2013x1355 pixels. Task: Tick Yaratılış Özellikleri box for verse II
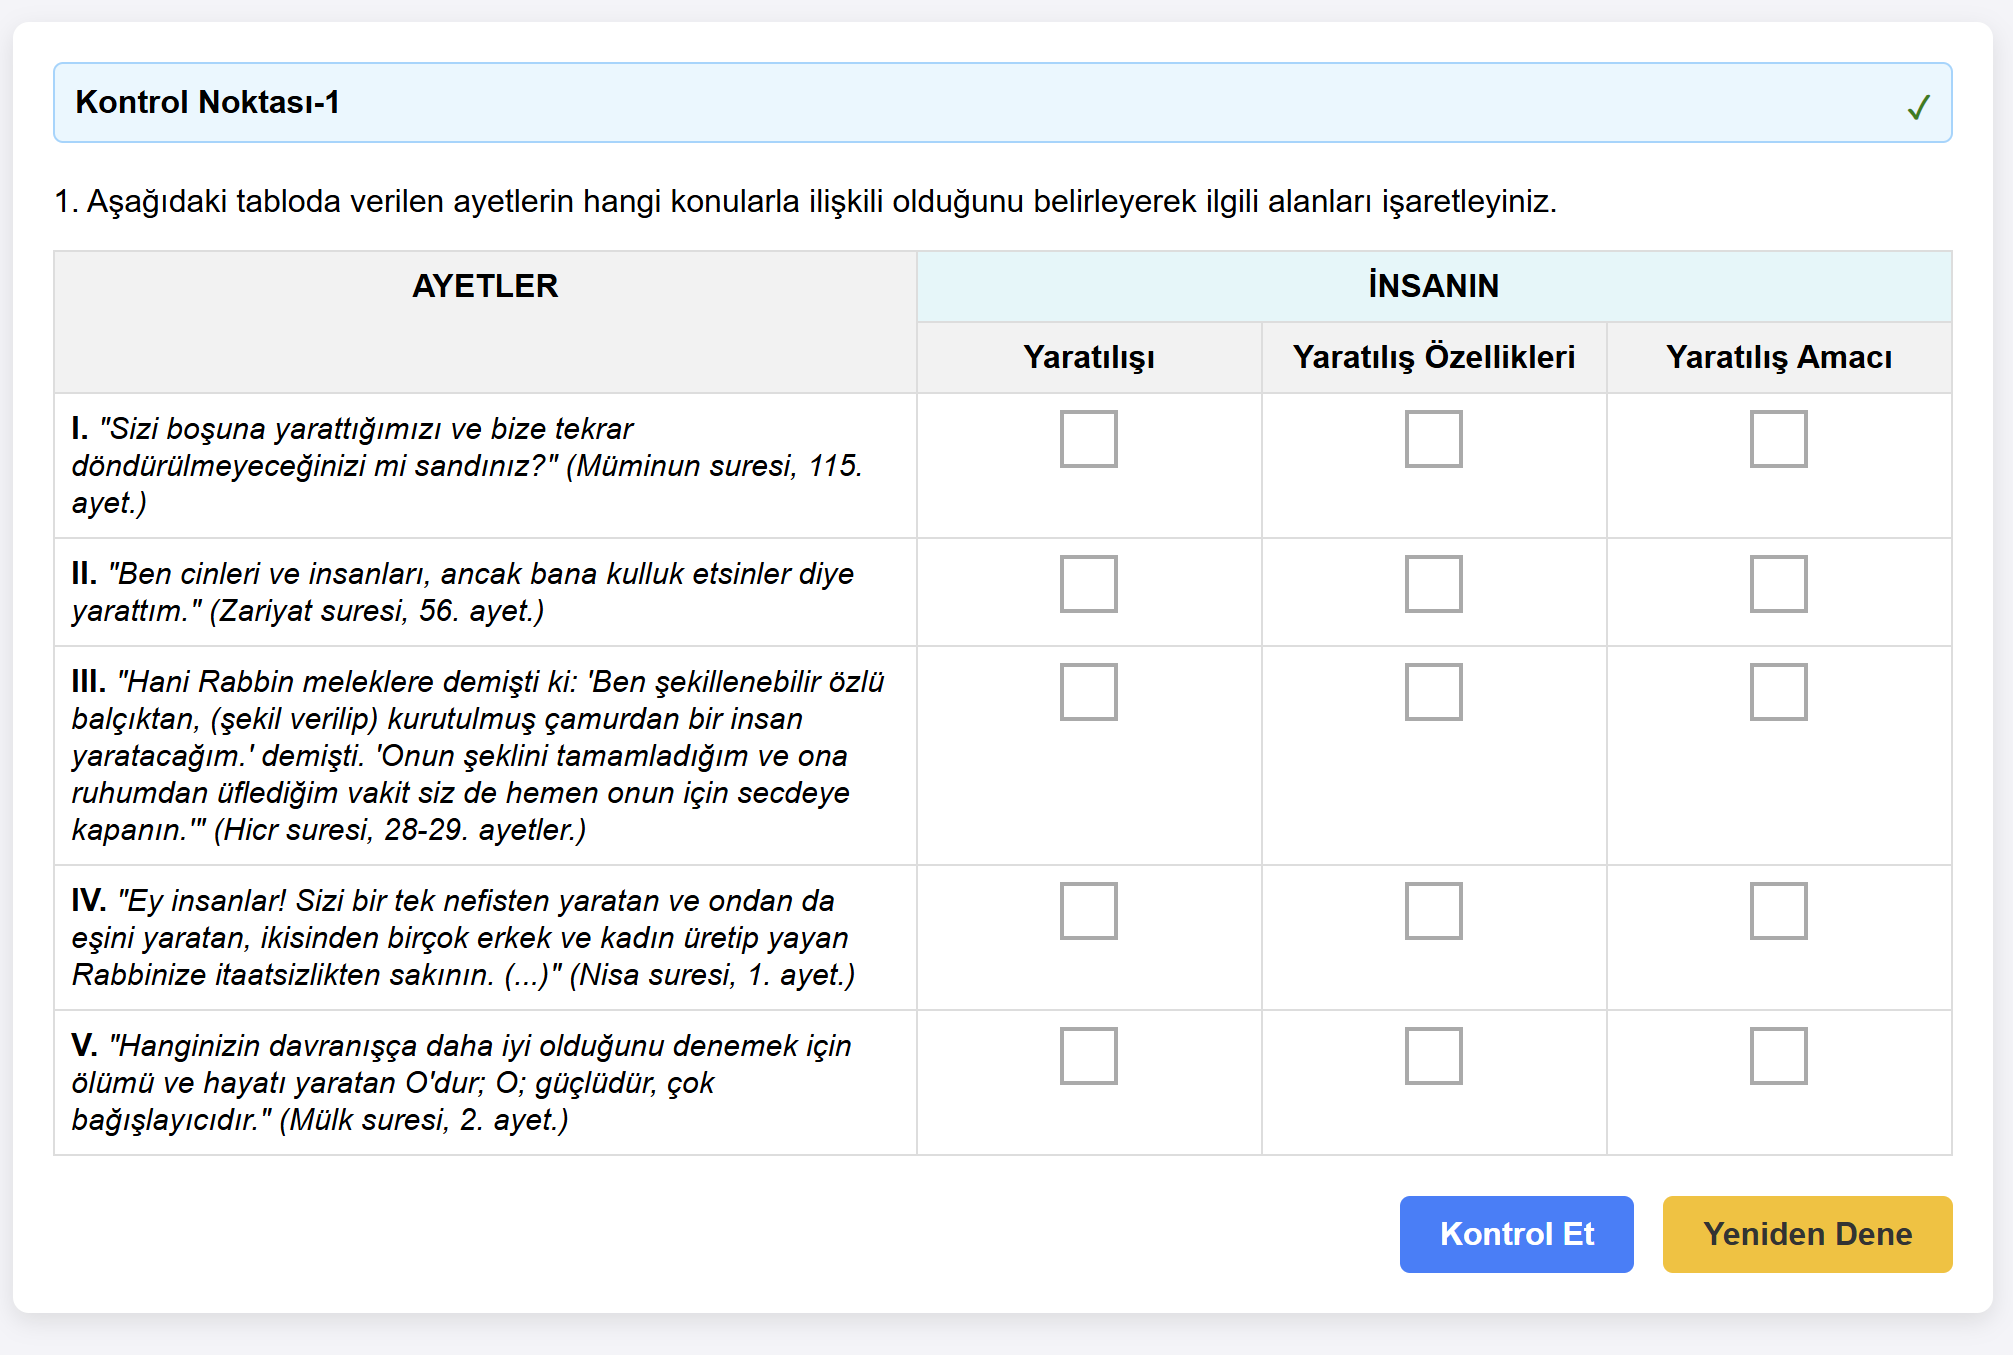click(x=1433, y=583)
